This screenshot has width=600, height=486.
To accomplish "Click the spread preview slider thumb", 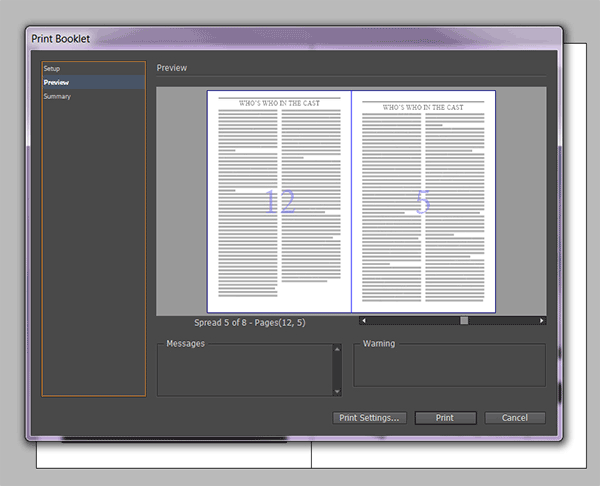I will [x=464, y=321].
